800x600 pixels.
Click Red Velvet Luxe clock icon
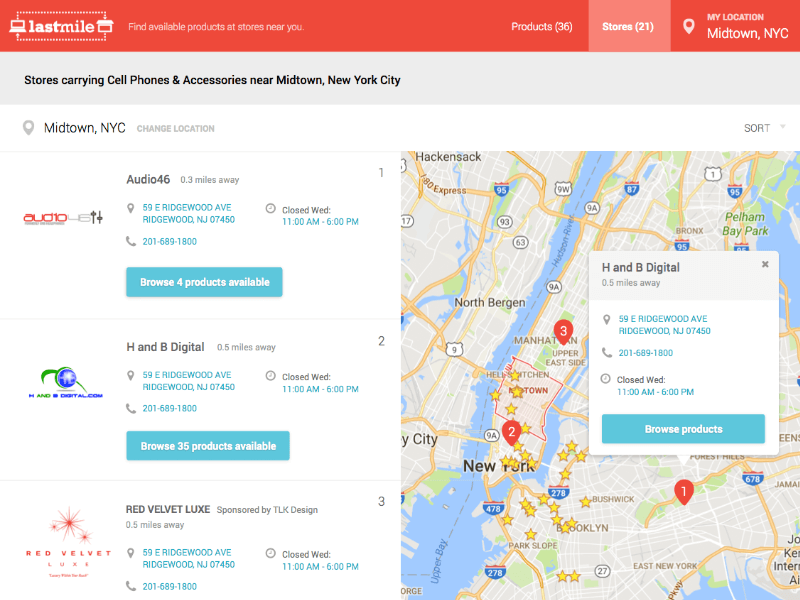pos(270,554)
